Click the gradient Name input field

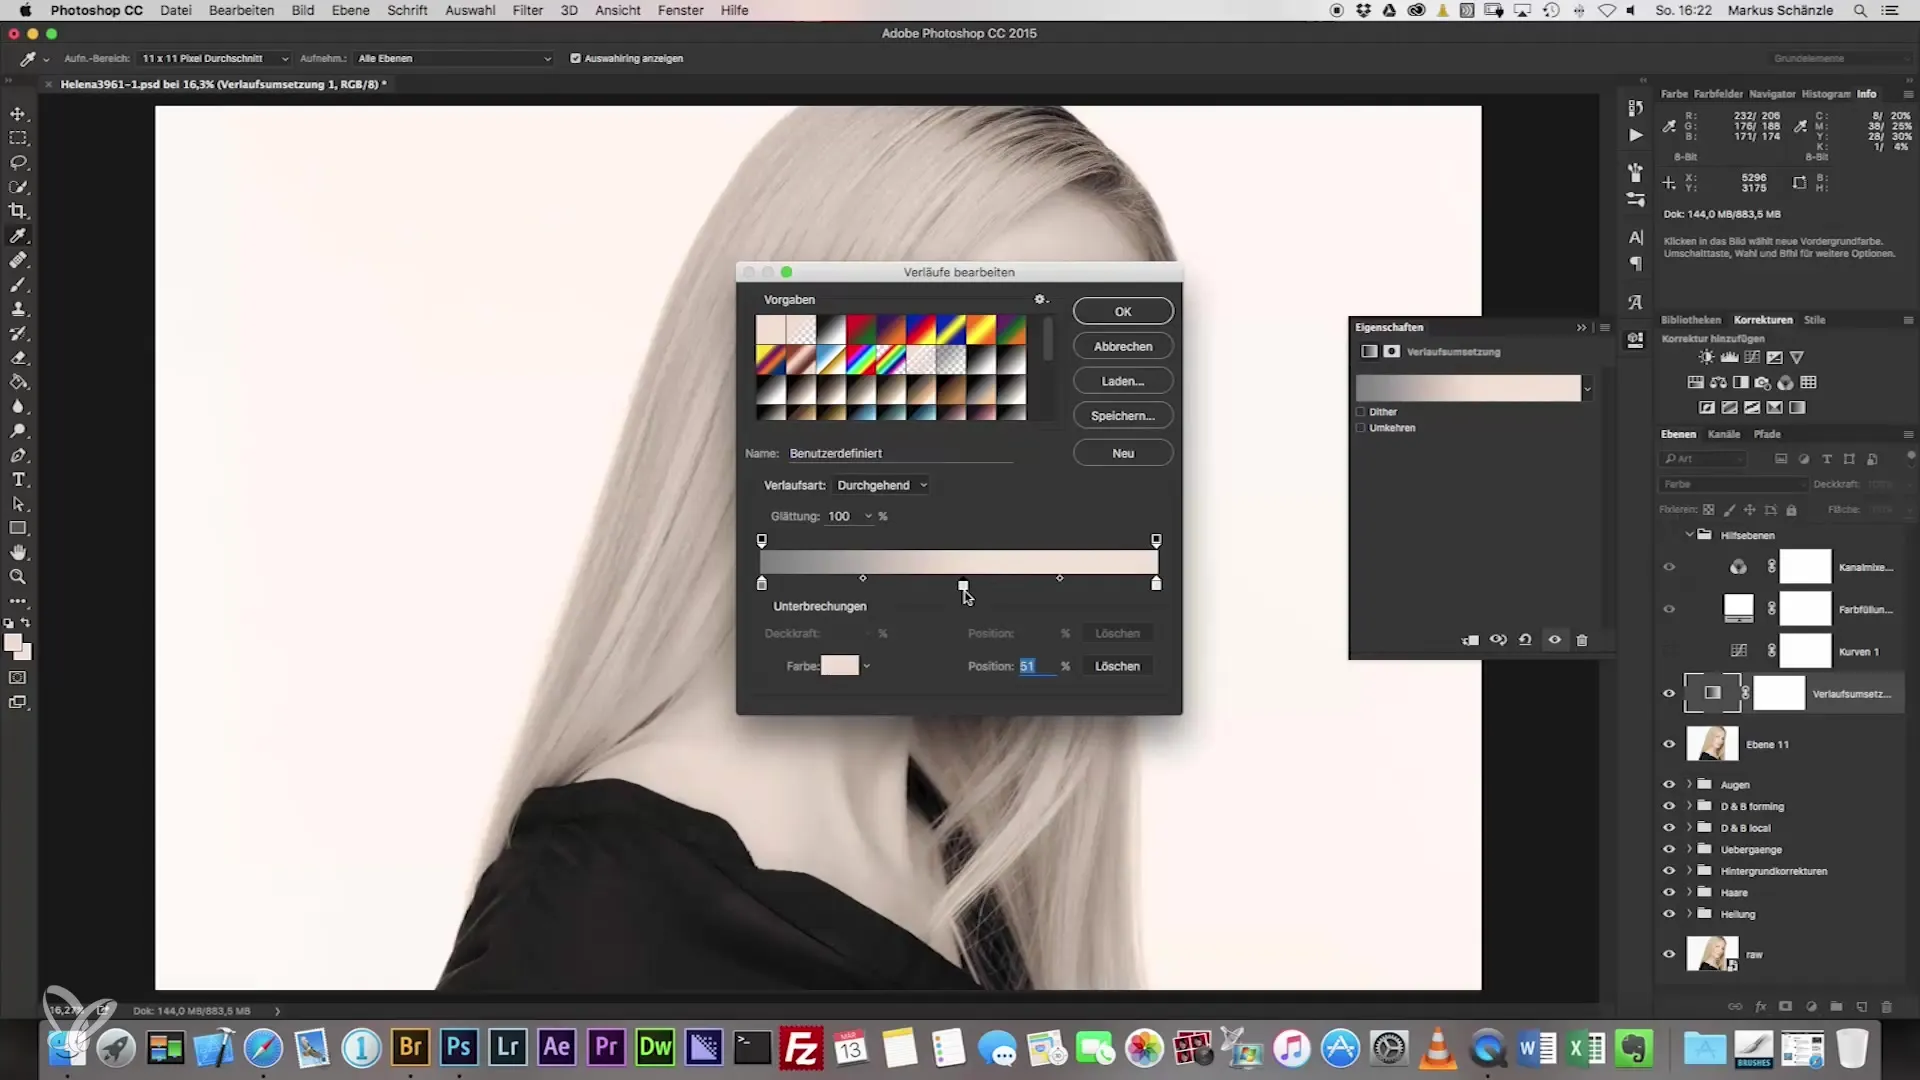coord(900,453)
